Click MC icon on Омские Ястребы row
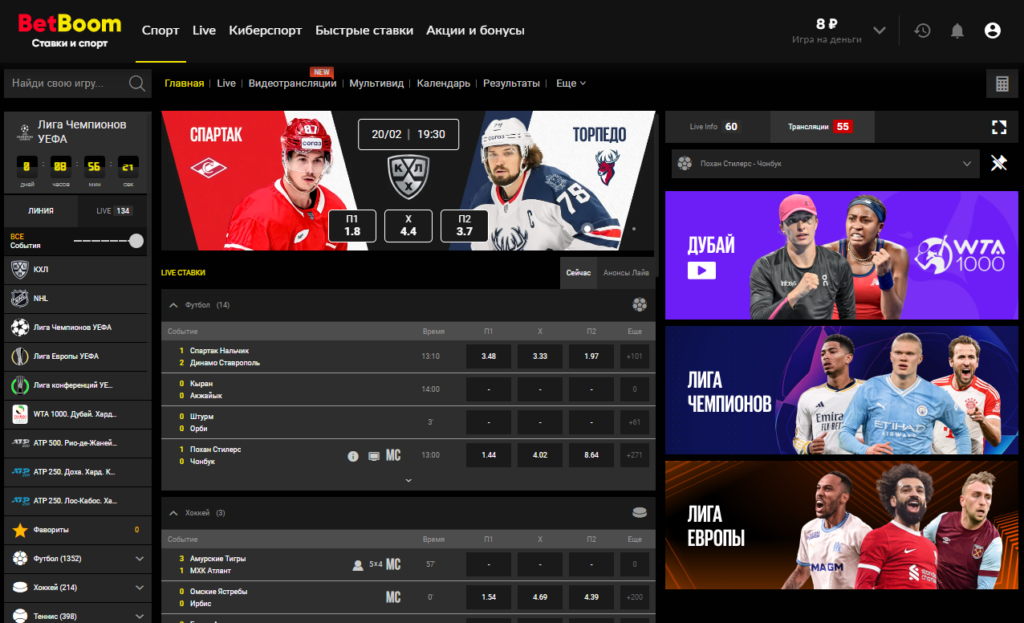 (393, 597)
